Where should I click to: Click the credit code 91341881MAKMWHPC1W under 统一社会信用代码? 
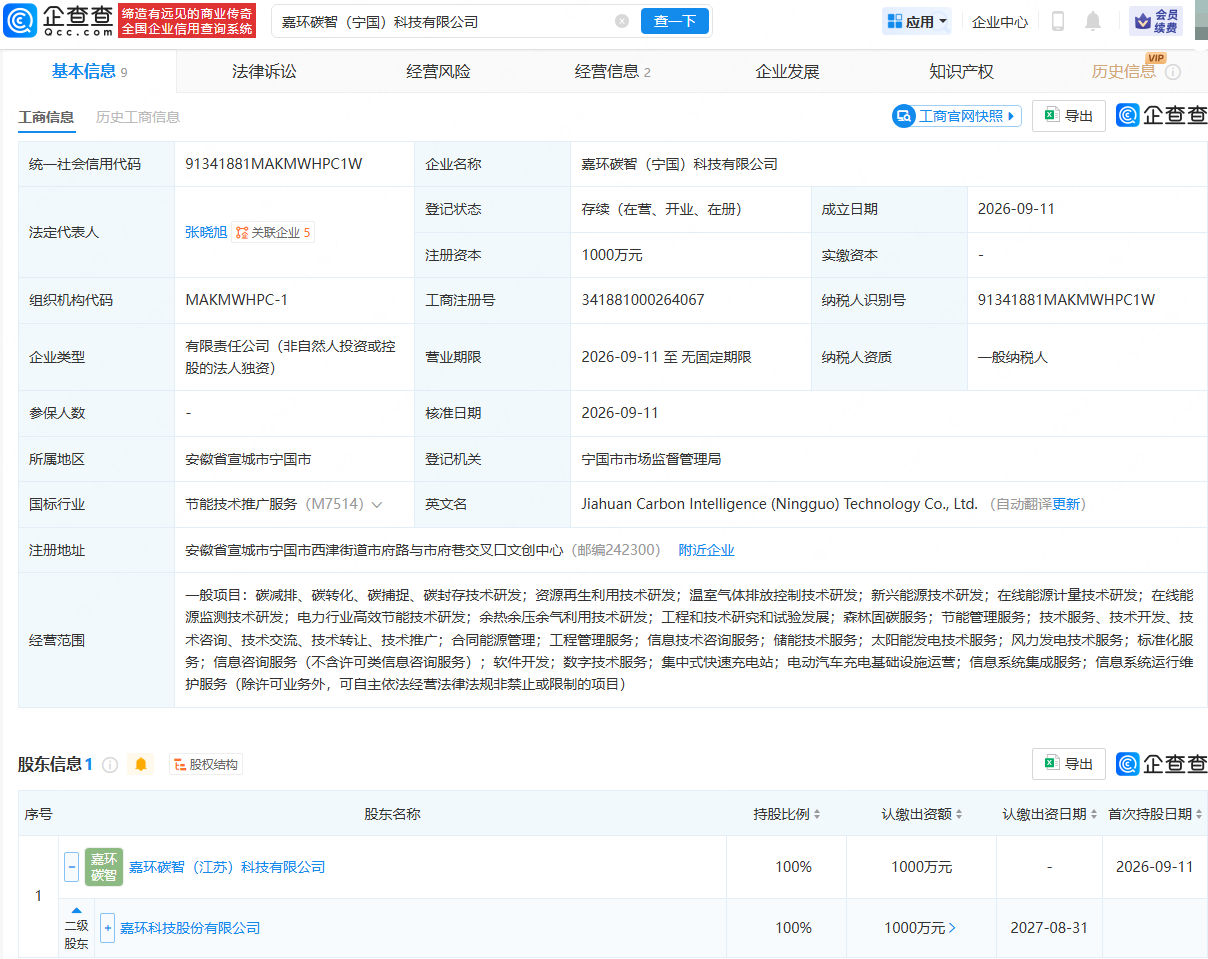point(274,164)
